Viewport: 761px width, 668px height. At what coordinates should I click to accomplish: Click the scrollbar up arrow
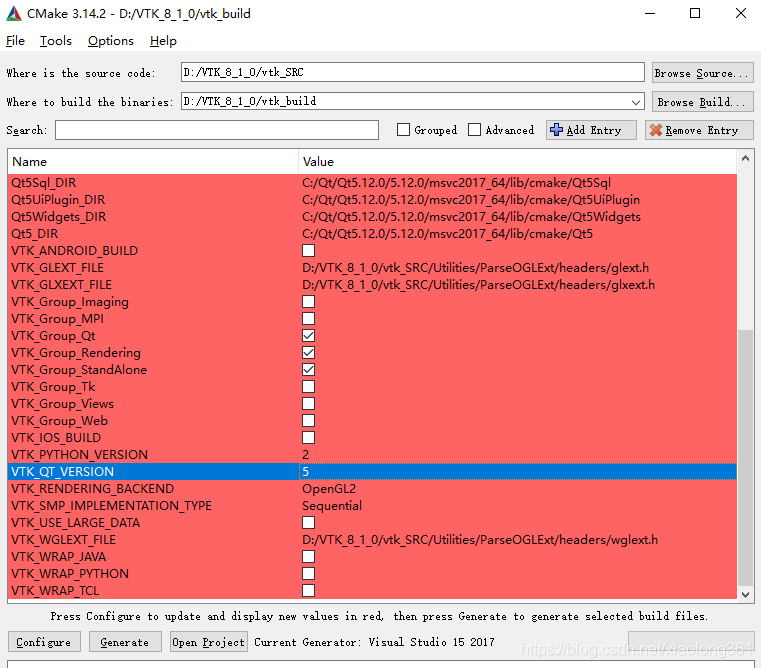(745, 158)
